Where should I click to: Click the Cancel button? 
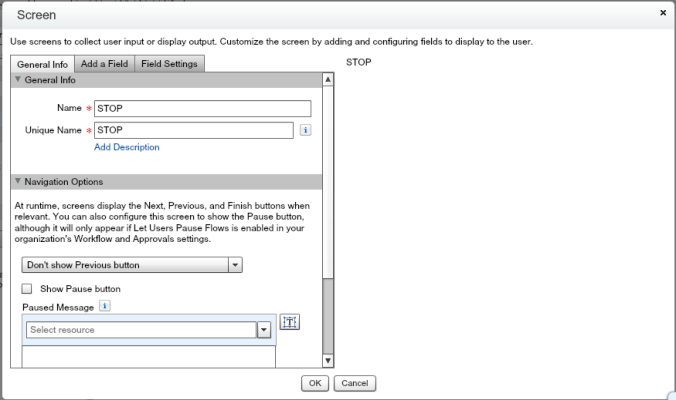point(355,383)
